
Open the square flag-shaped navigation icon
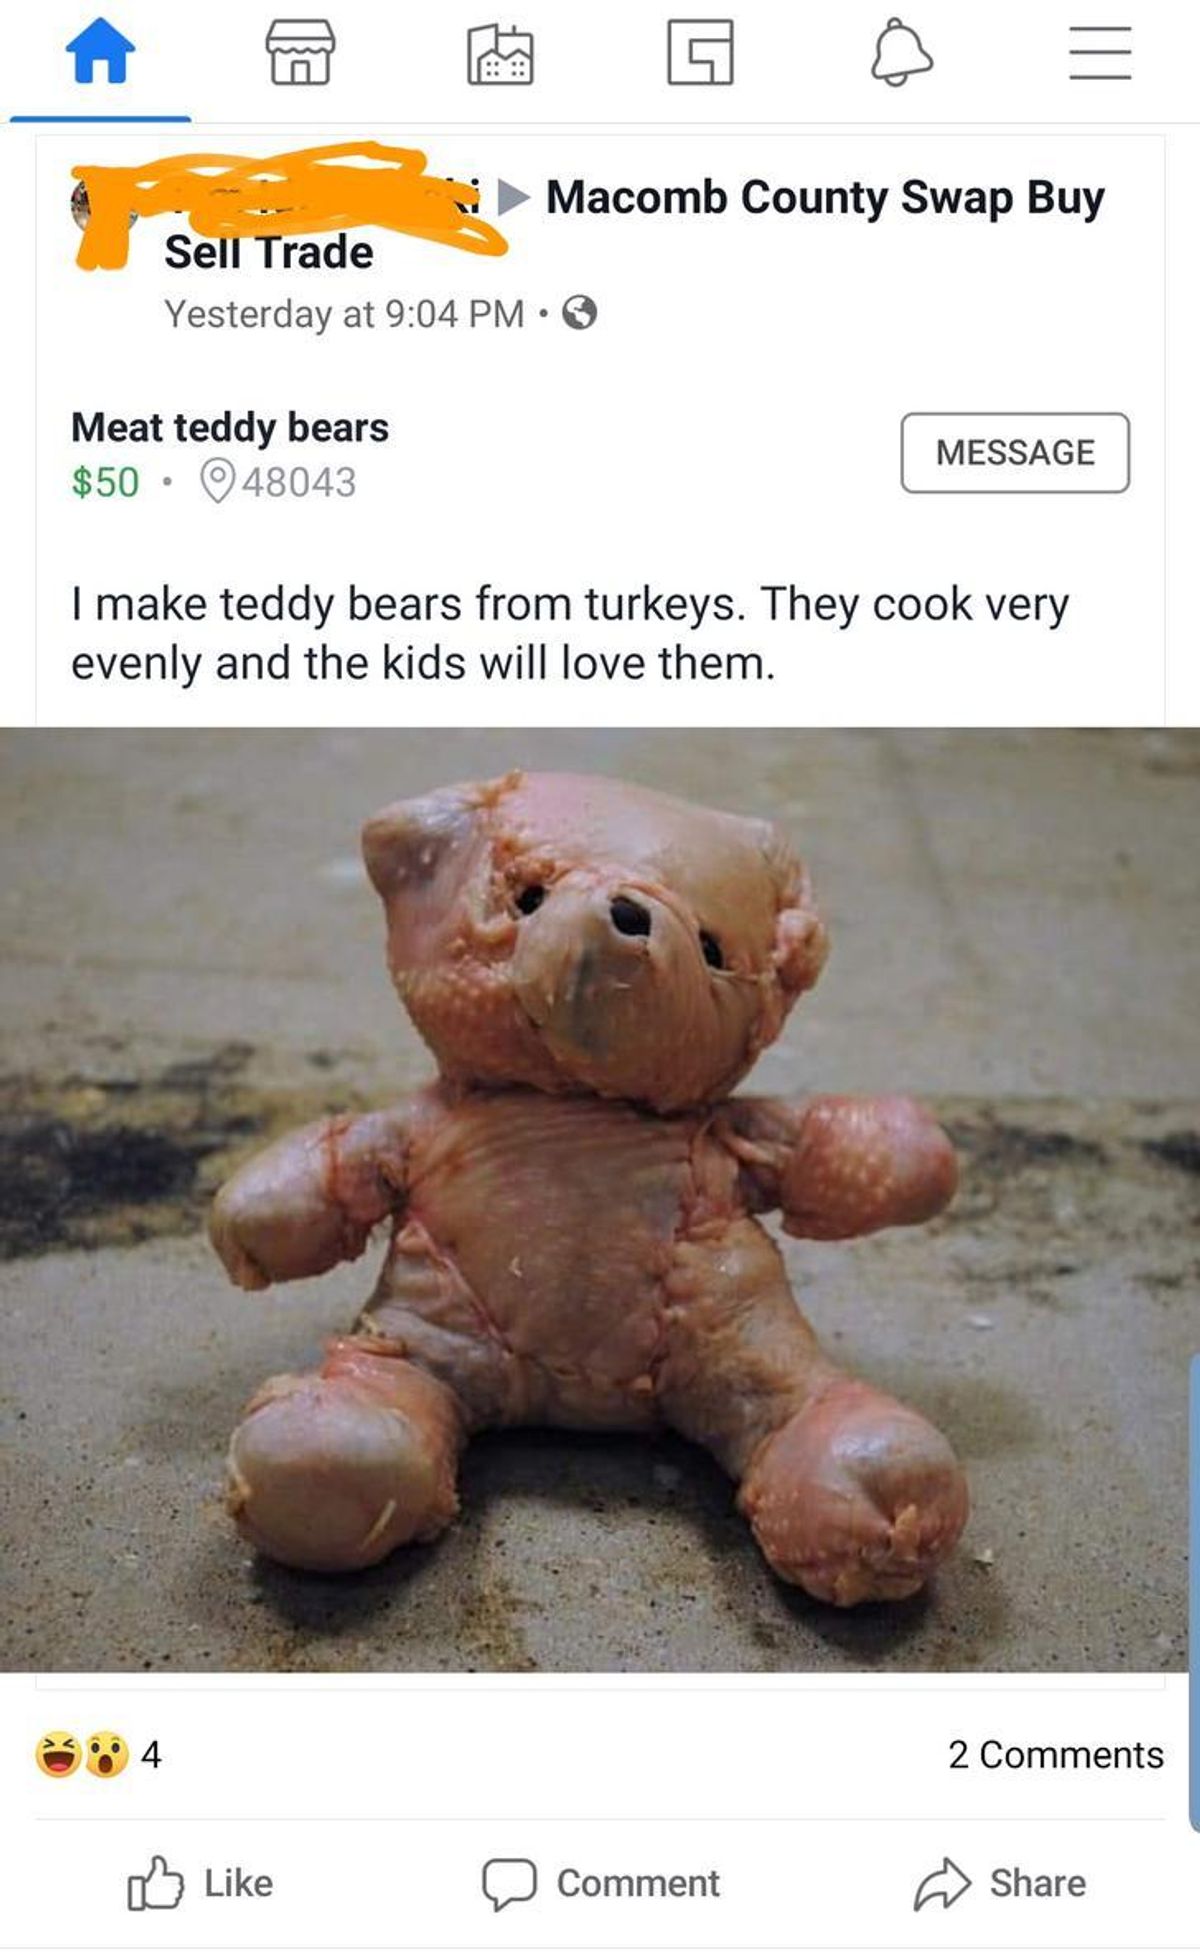click(700, 52)
